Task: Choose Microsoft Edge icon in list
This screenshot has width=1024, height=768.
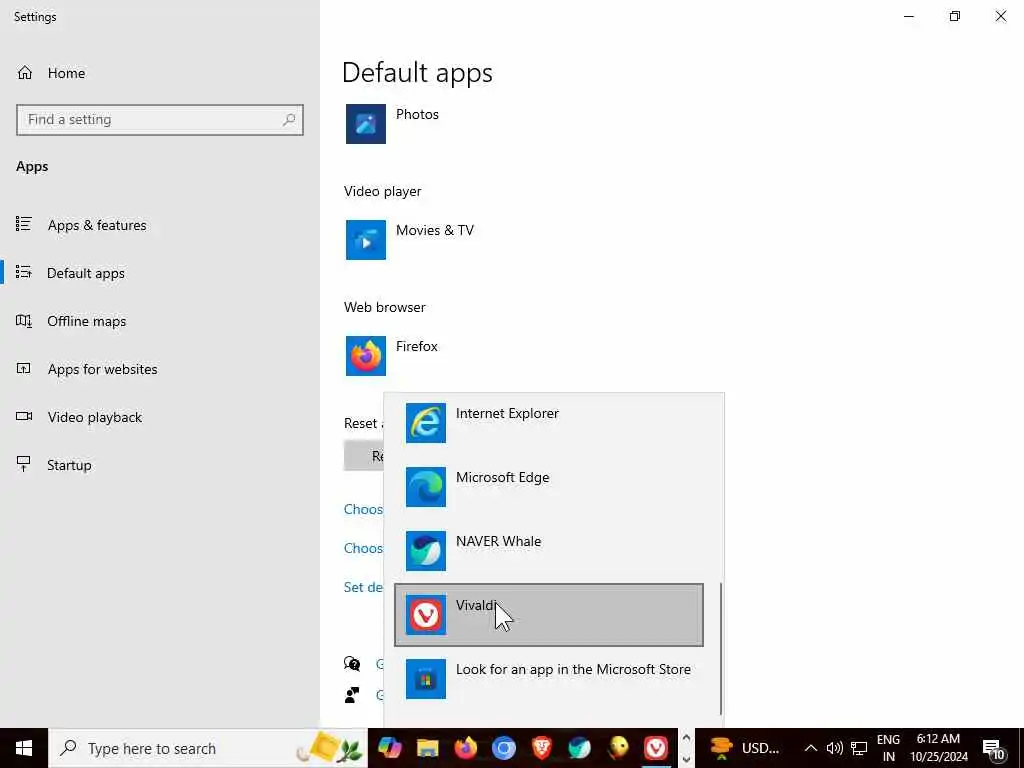Action: point(426,487)
